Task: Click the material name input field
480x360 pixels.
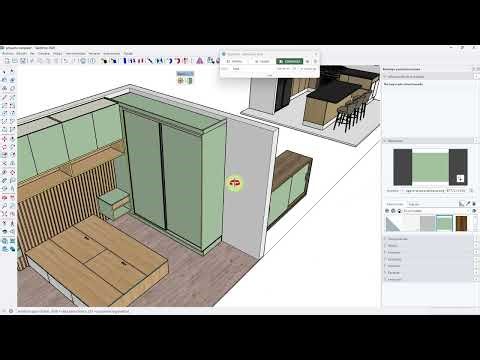Action: coord(435,191)
